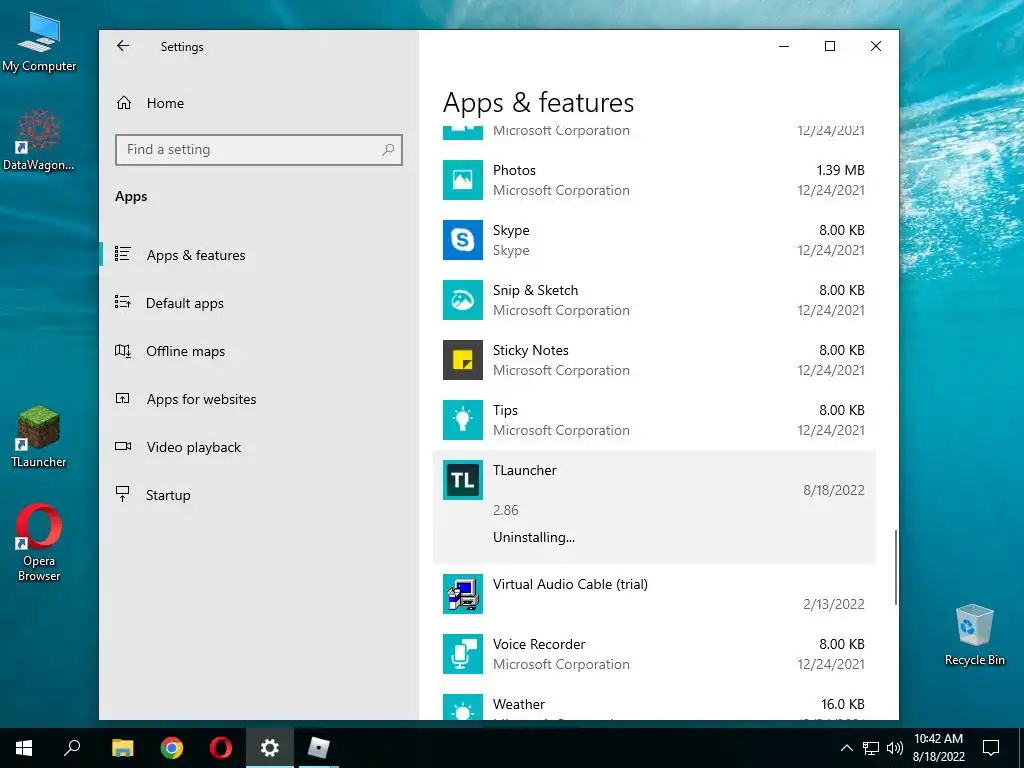Open Default apps section
This screenshot has height=768, width=1024.
185,303
